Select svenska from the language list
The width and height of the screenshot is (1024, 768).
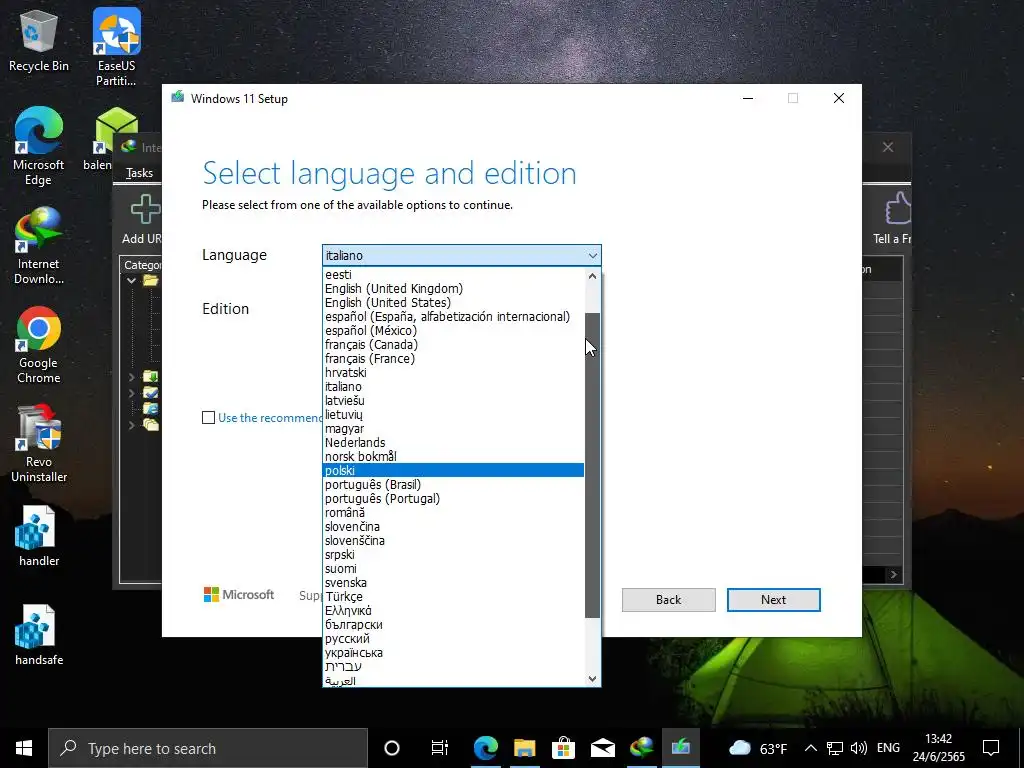tap(454, 582)
